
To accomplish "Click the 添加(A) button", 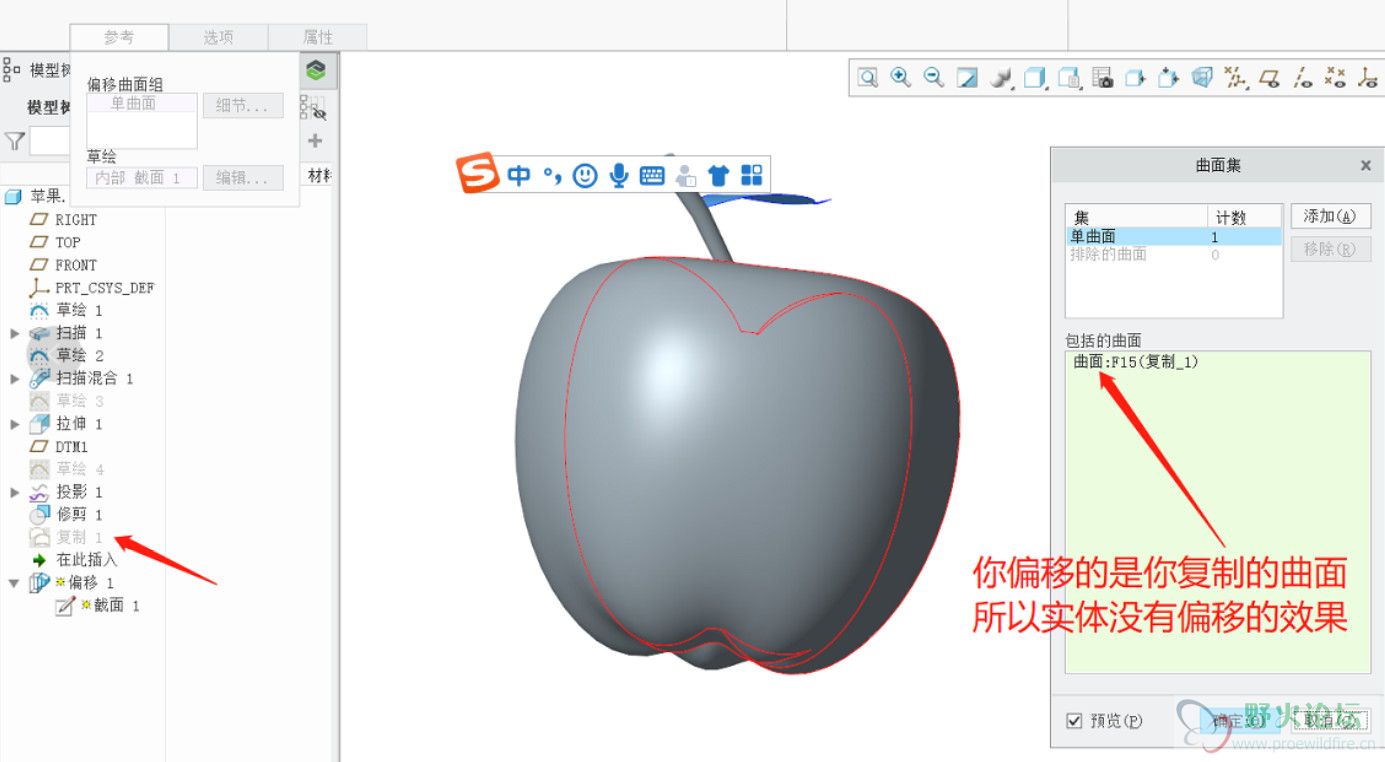I will (x=1330, y=216).
